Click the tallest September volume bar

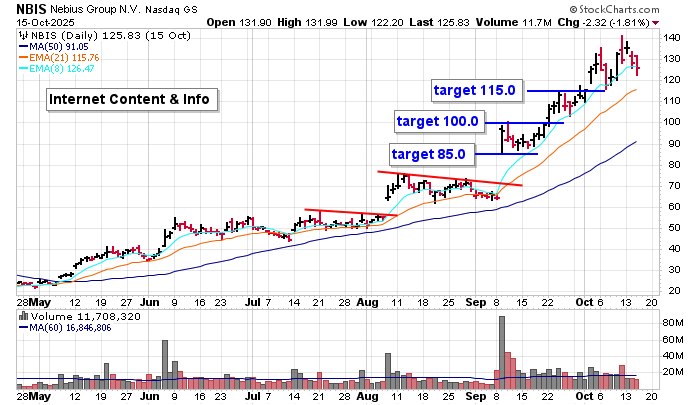(499, 350)
